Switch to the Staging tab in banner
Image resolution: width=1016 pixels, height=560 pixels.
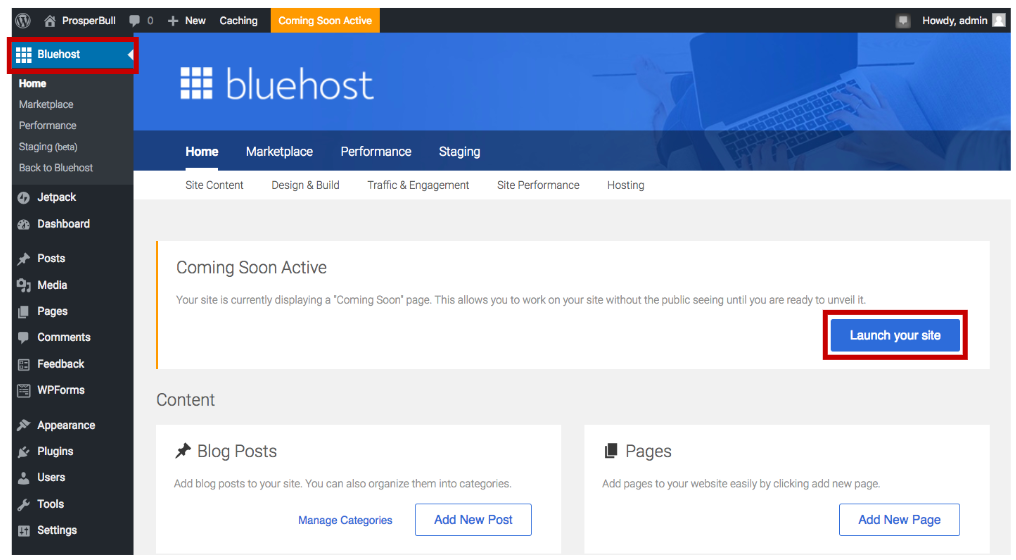459,151
